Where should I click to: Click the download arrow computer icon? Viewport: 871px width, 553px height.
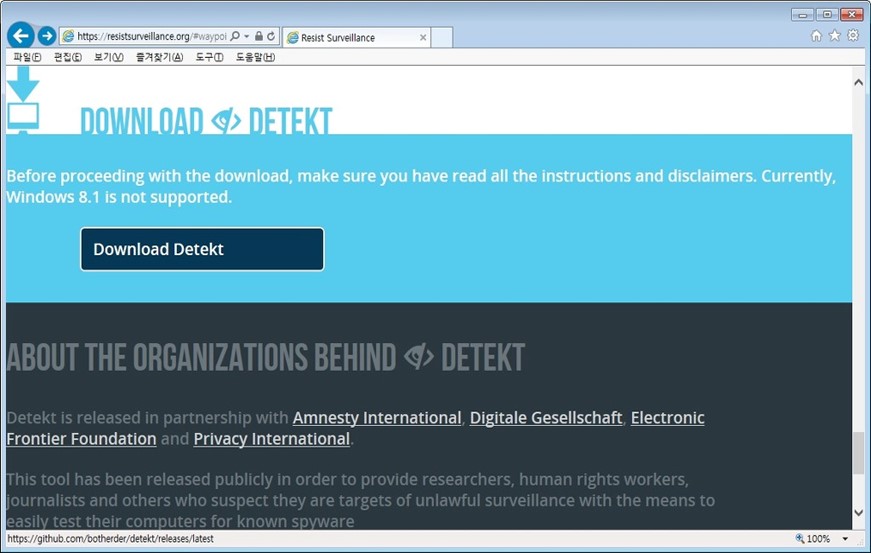click(x=23, y=100)
